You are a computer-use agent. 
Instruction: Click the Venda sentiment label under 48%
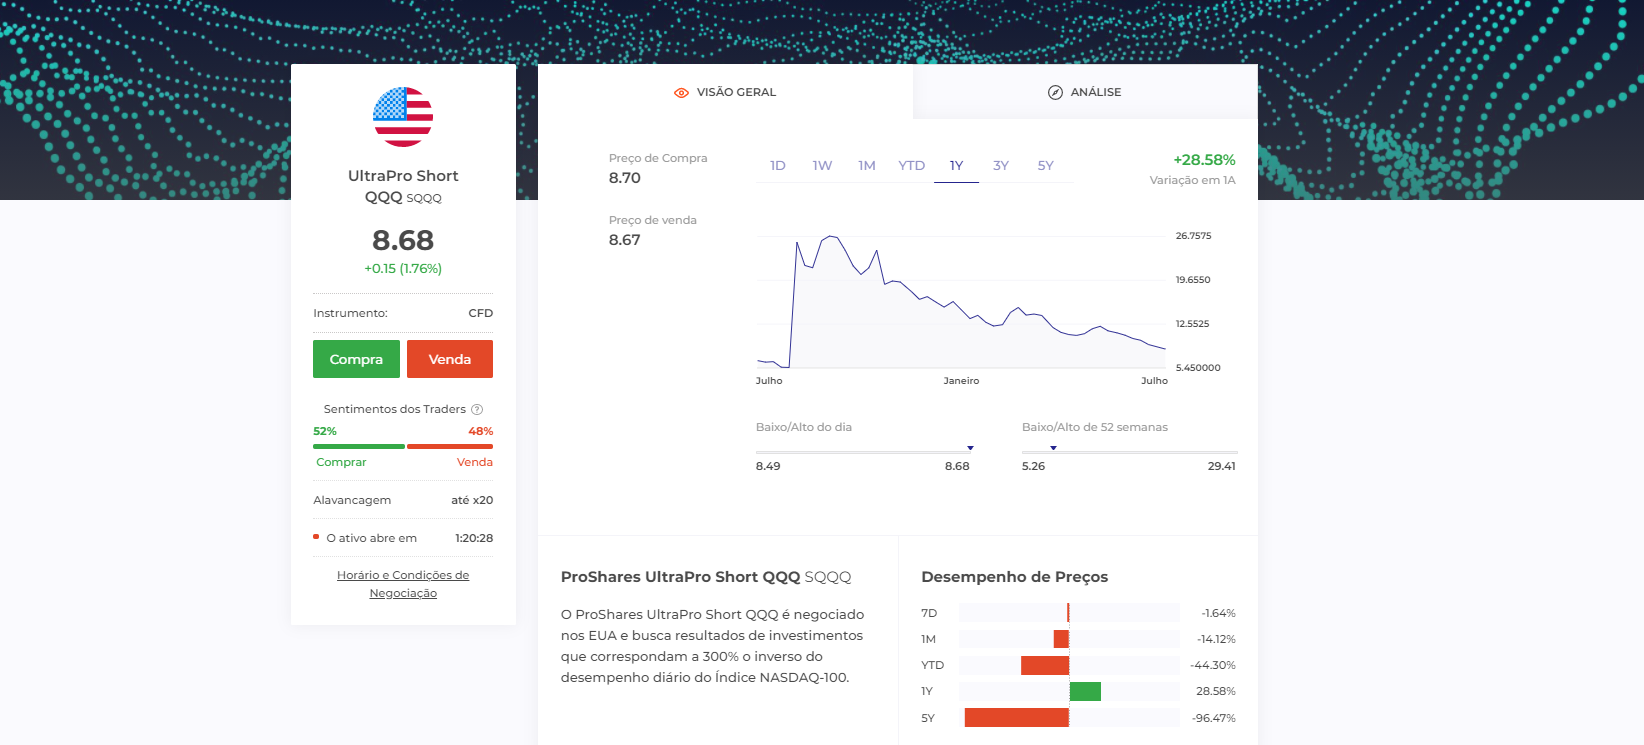coord(475,462)
